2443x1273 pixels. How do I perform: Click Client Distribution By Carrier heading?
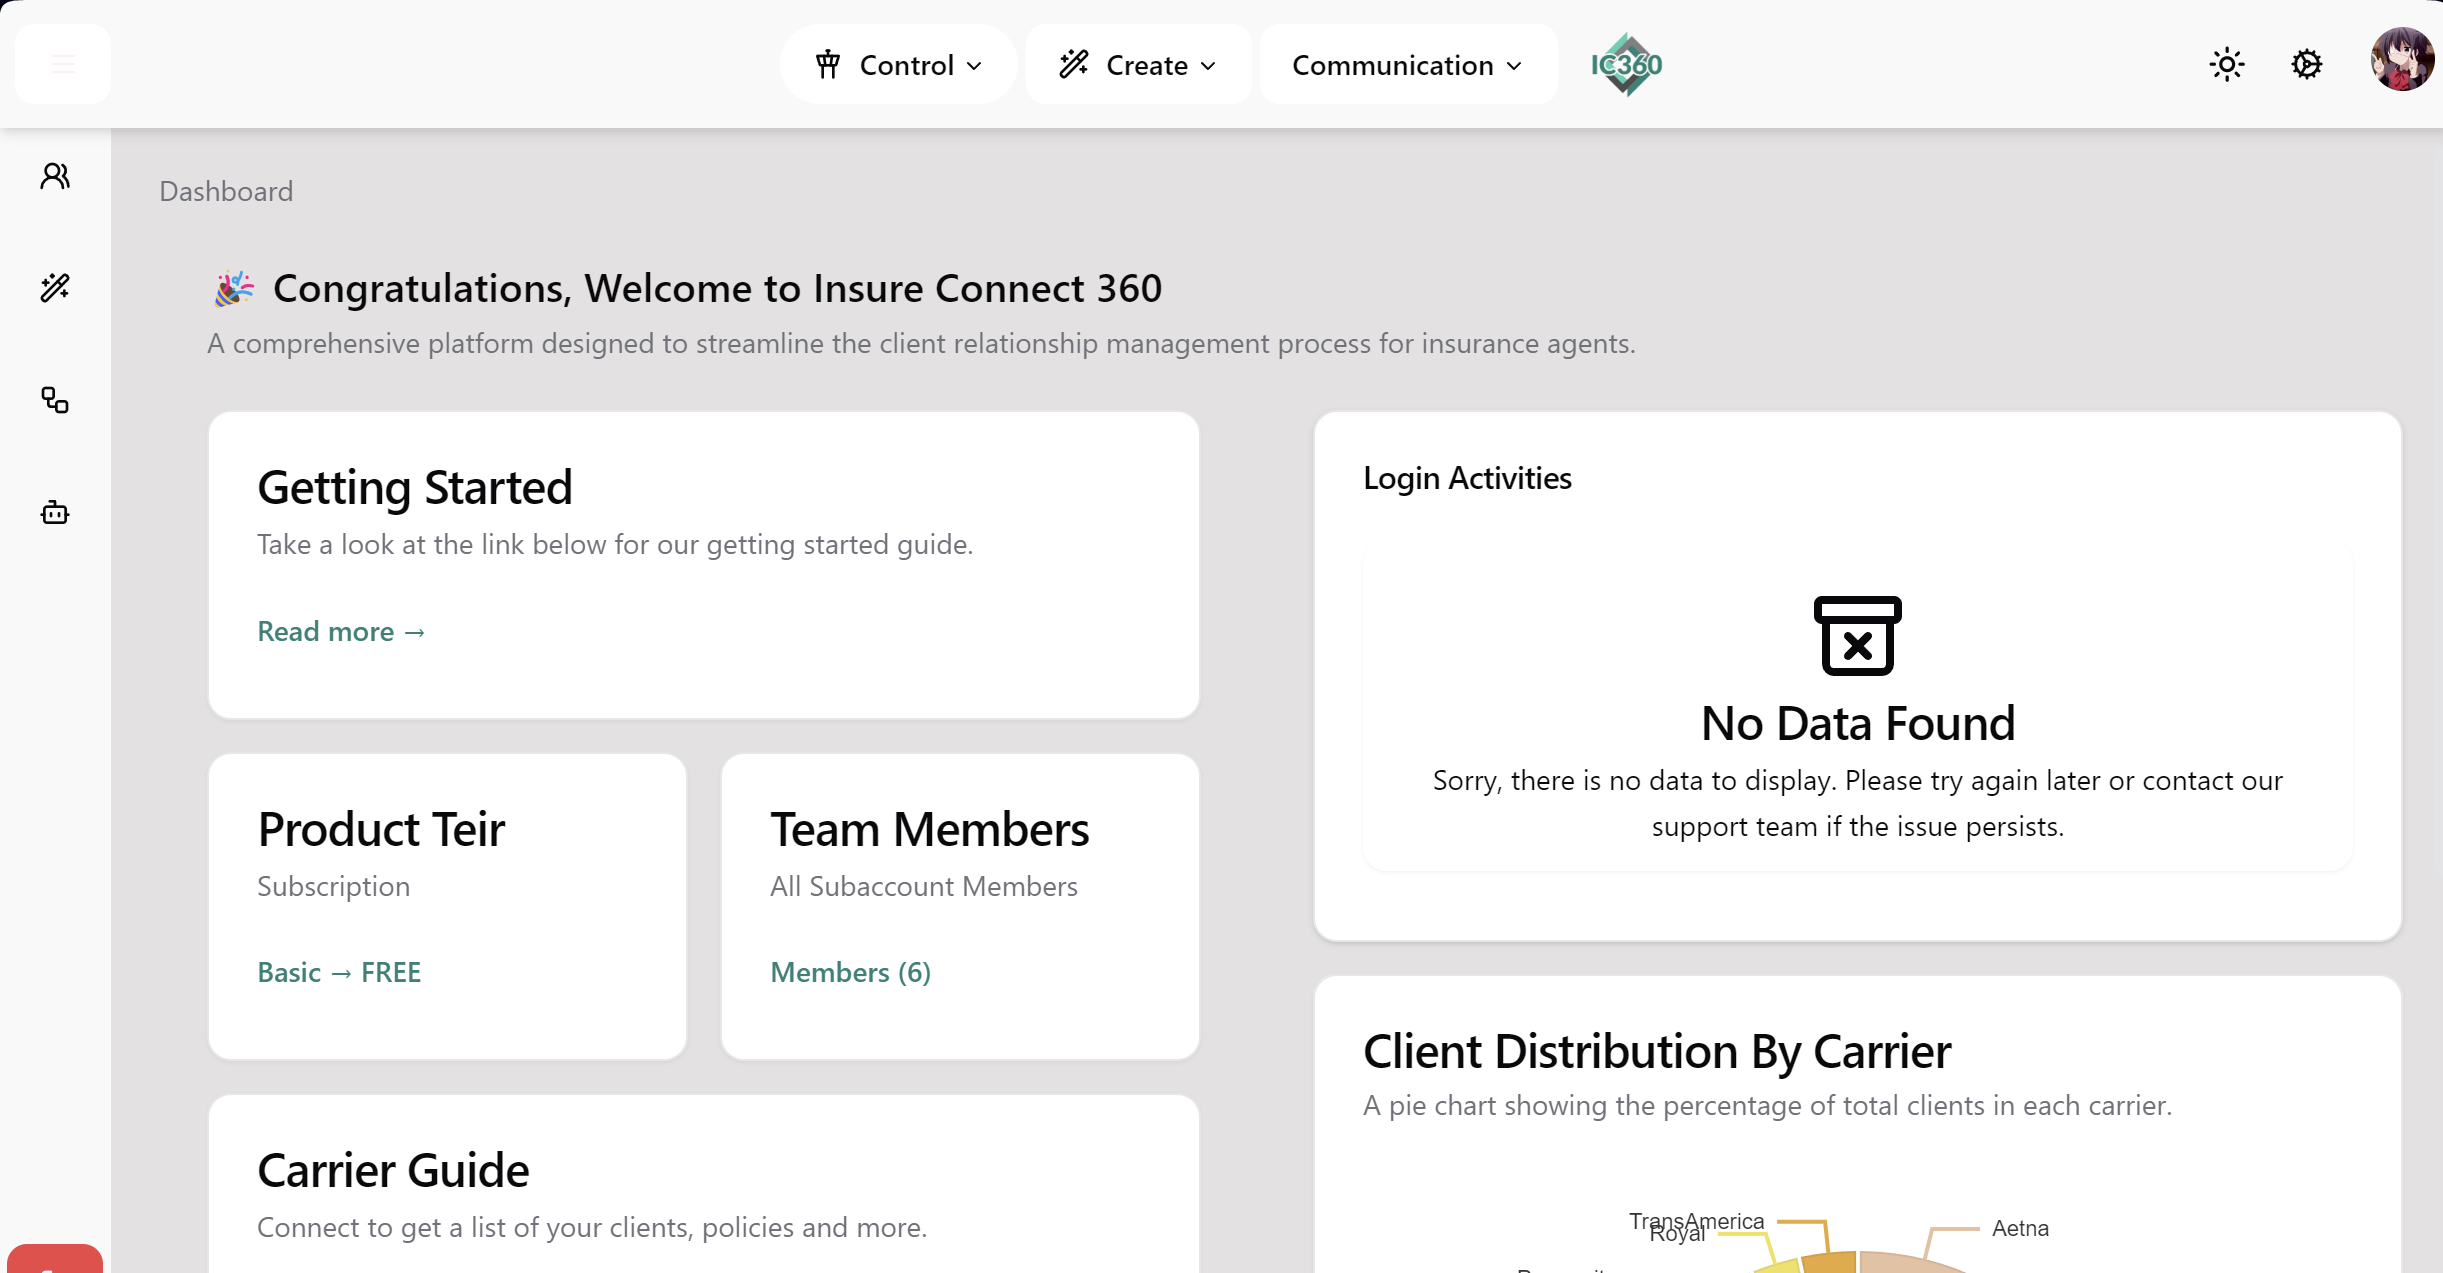pos(1657,1051)
